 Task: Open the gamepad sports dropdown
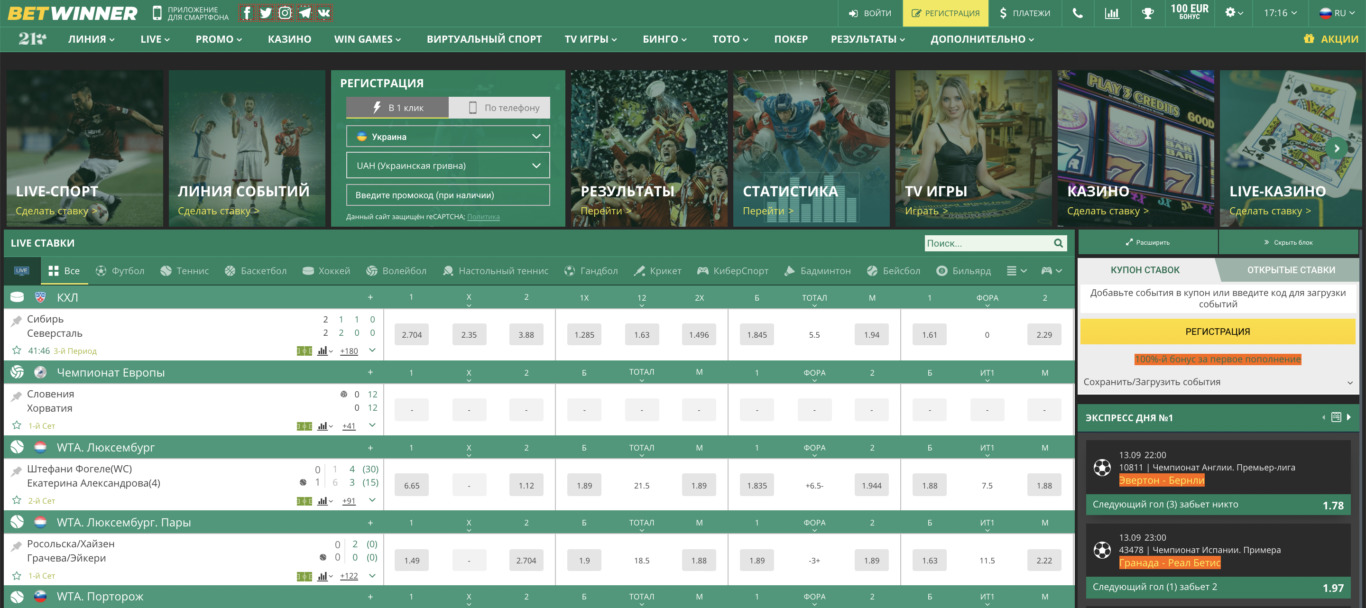click(x=1052, y=271)
